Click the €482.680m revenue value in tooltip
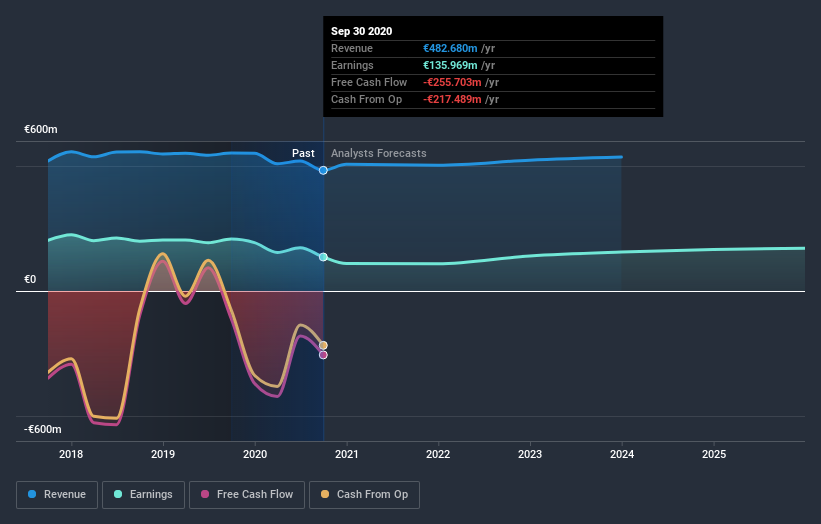This screenshot has height=524, width=821. pyautogui.click(x=450, y=48)
